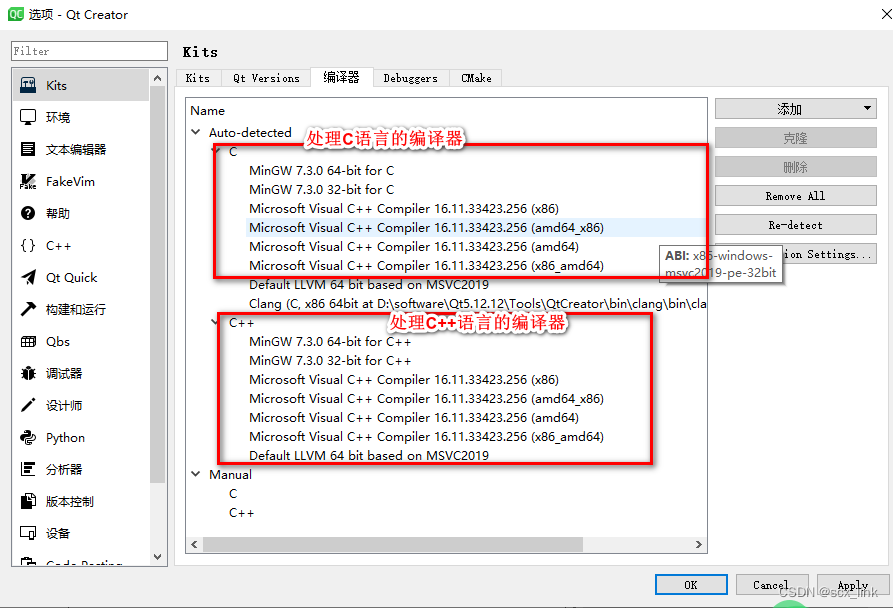Select MinGW 7.3.0 32-bit for C++
Viewport: 893px width, 608px height.
tap(330, 360)
